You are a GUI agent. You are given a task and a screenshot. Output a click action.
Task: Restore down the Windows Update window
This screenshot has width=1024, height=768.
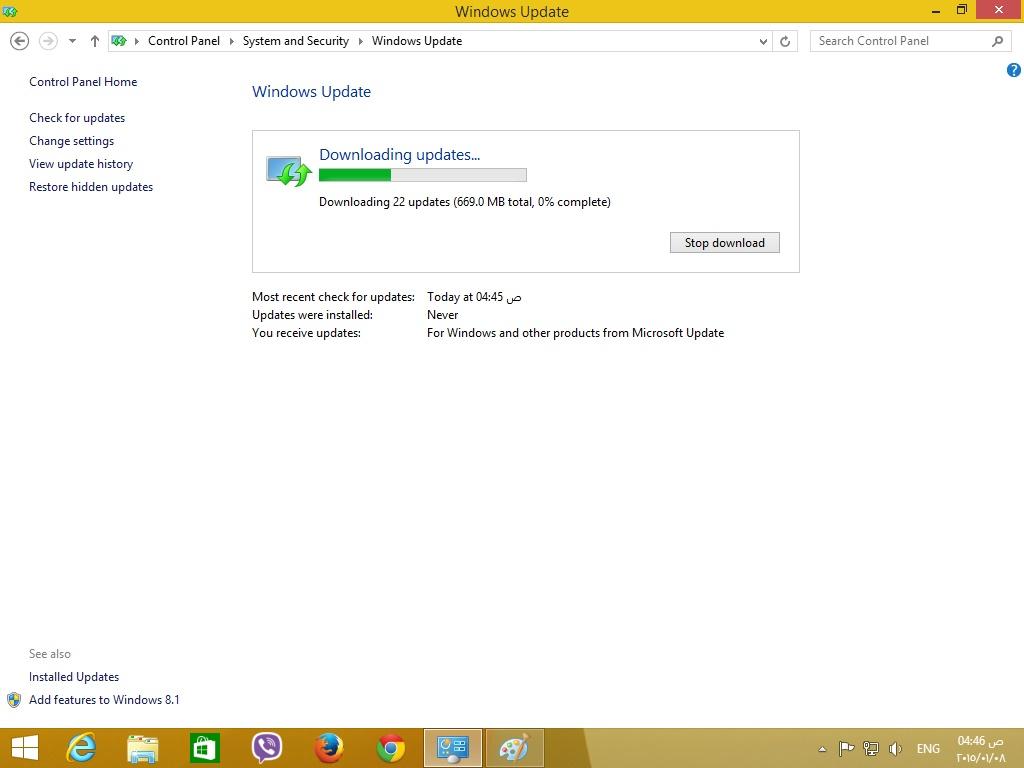click(961, 10)
